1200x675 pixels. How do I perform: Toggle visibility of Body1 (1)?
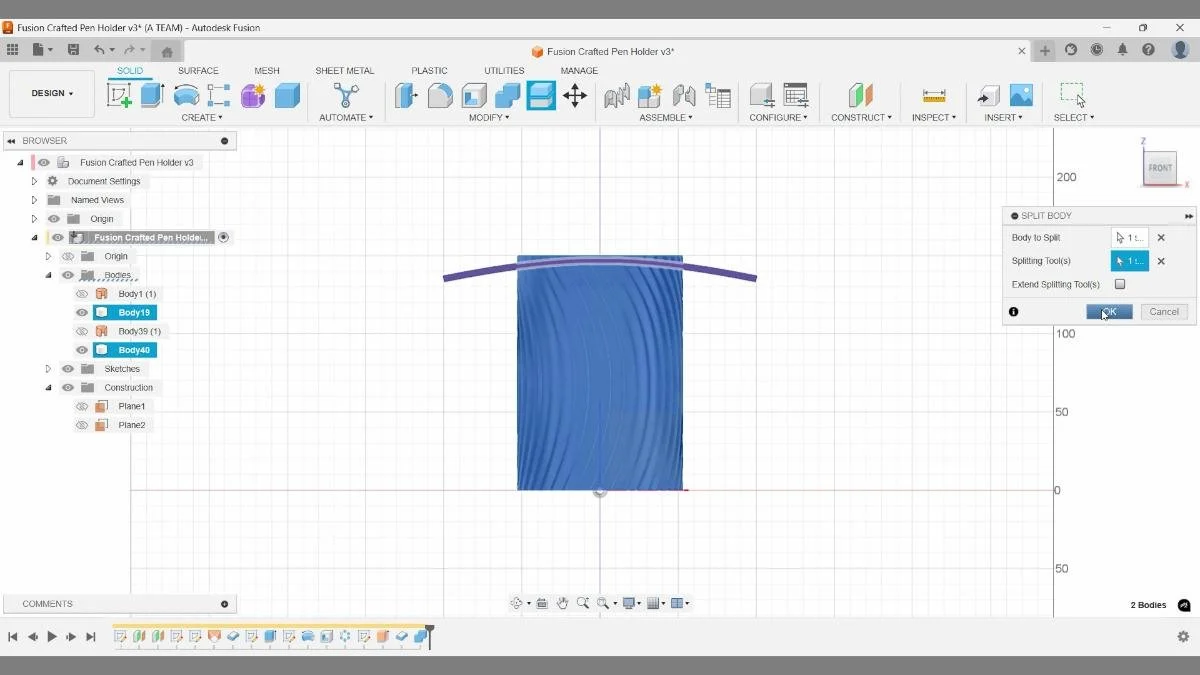[82, 294]
